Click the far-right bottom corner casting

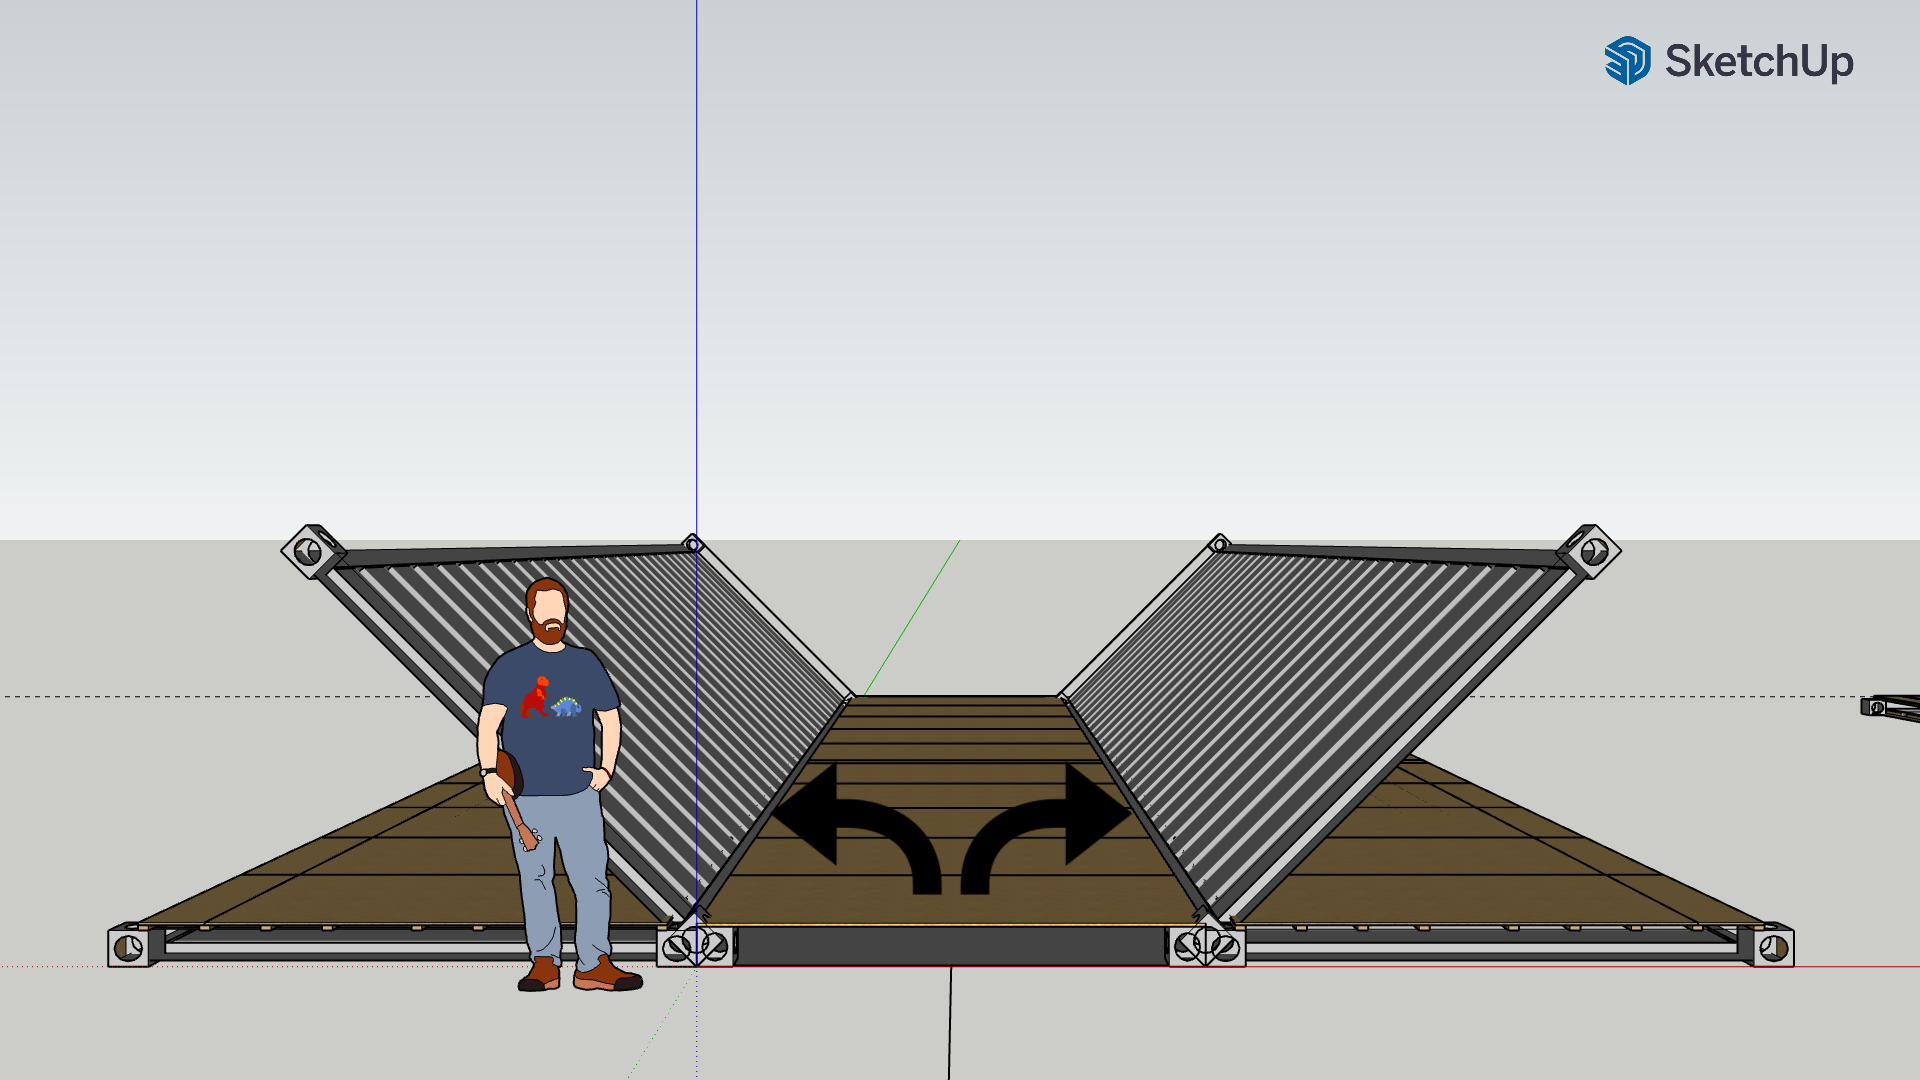1773,946
